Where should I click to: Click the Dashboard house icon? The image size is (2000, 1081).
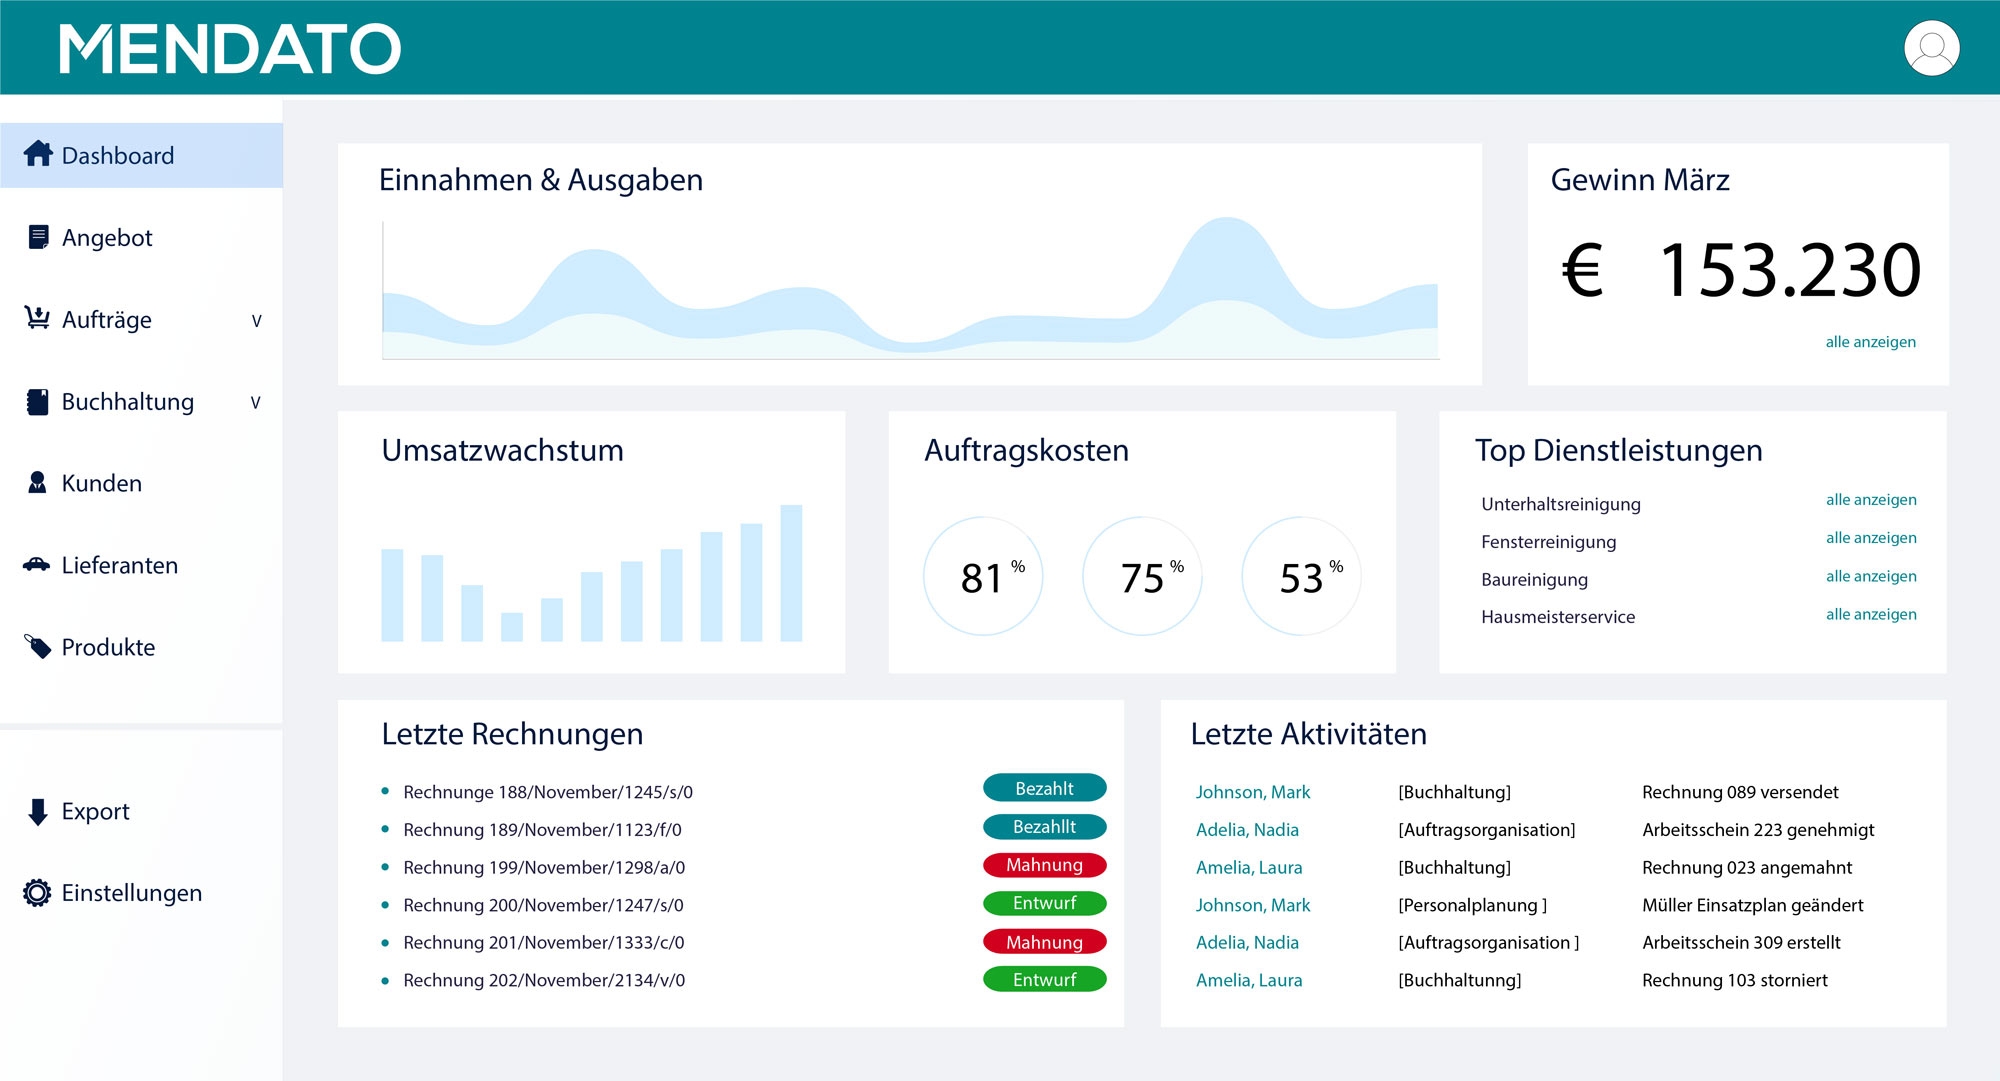(38, 154)
